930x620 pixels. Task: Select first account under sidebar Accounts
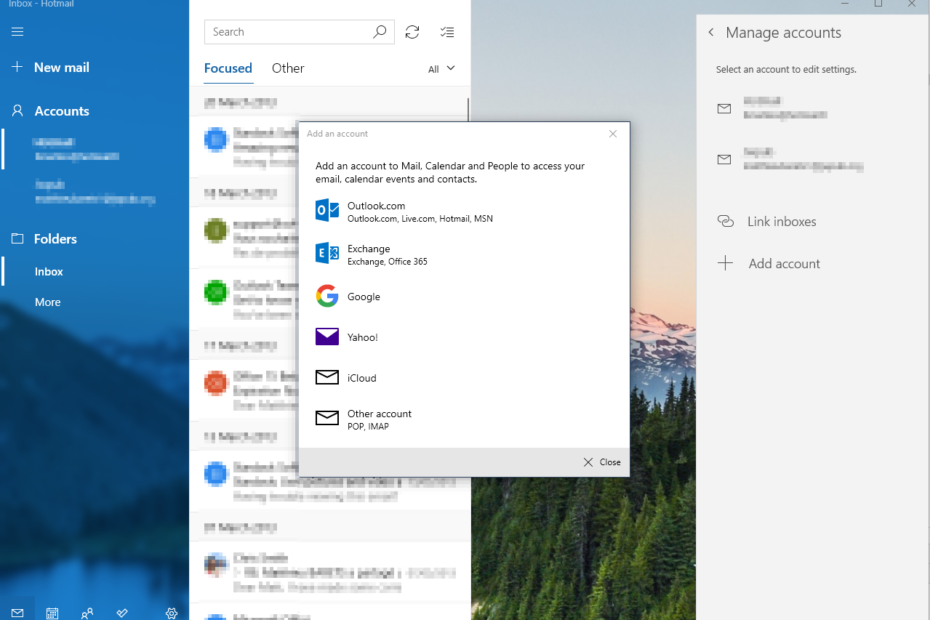(x=77, y=149)
